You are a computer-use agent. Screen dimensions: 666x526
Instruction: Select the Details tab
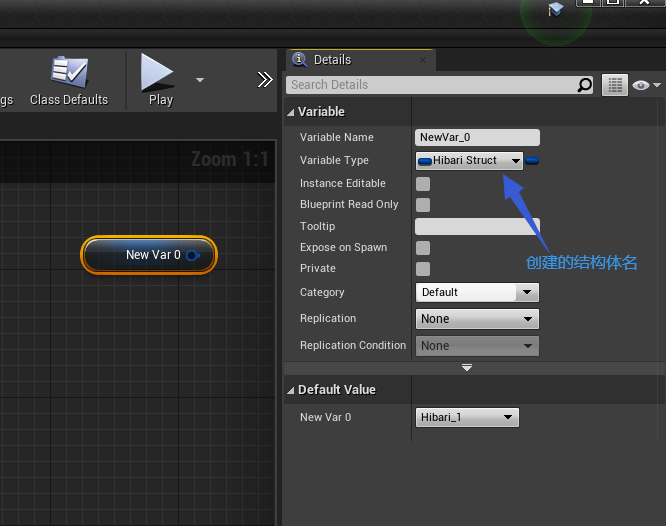click(332, 60)
